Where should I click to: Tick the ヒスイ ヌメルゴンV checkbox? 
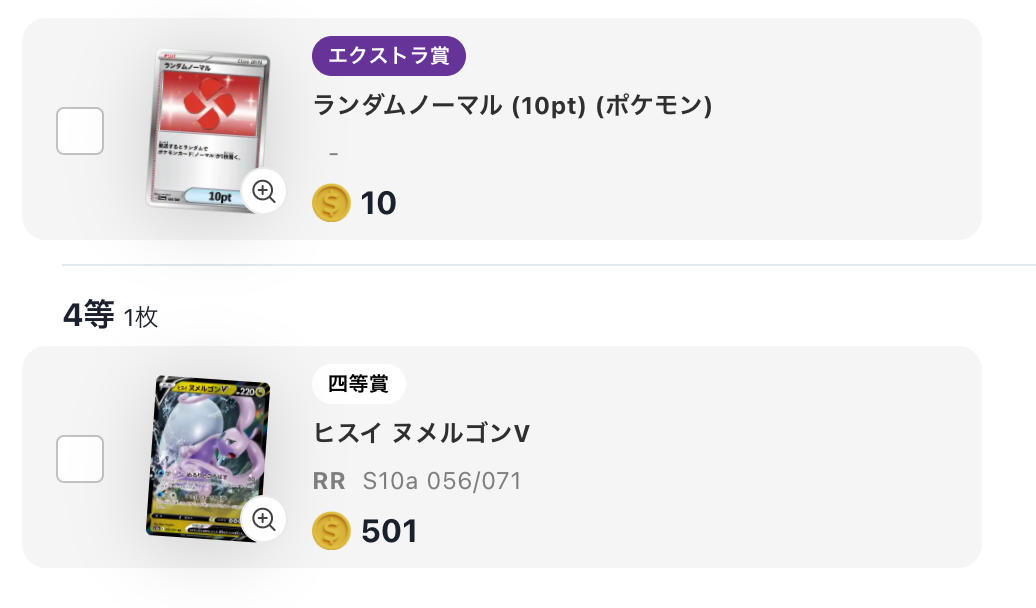point(80,459)
